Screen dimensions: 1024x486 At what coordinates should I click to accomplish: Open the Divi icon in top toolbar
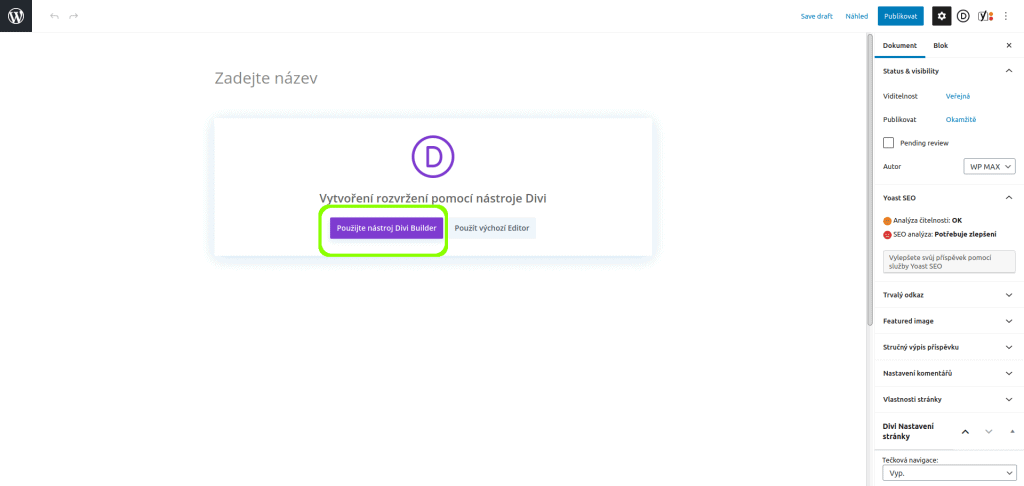click(963, 16)
